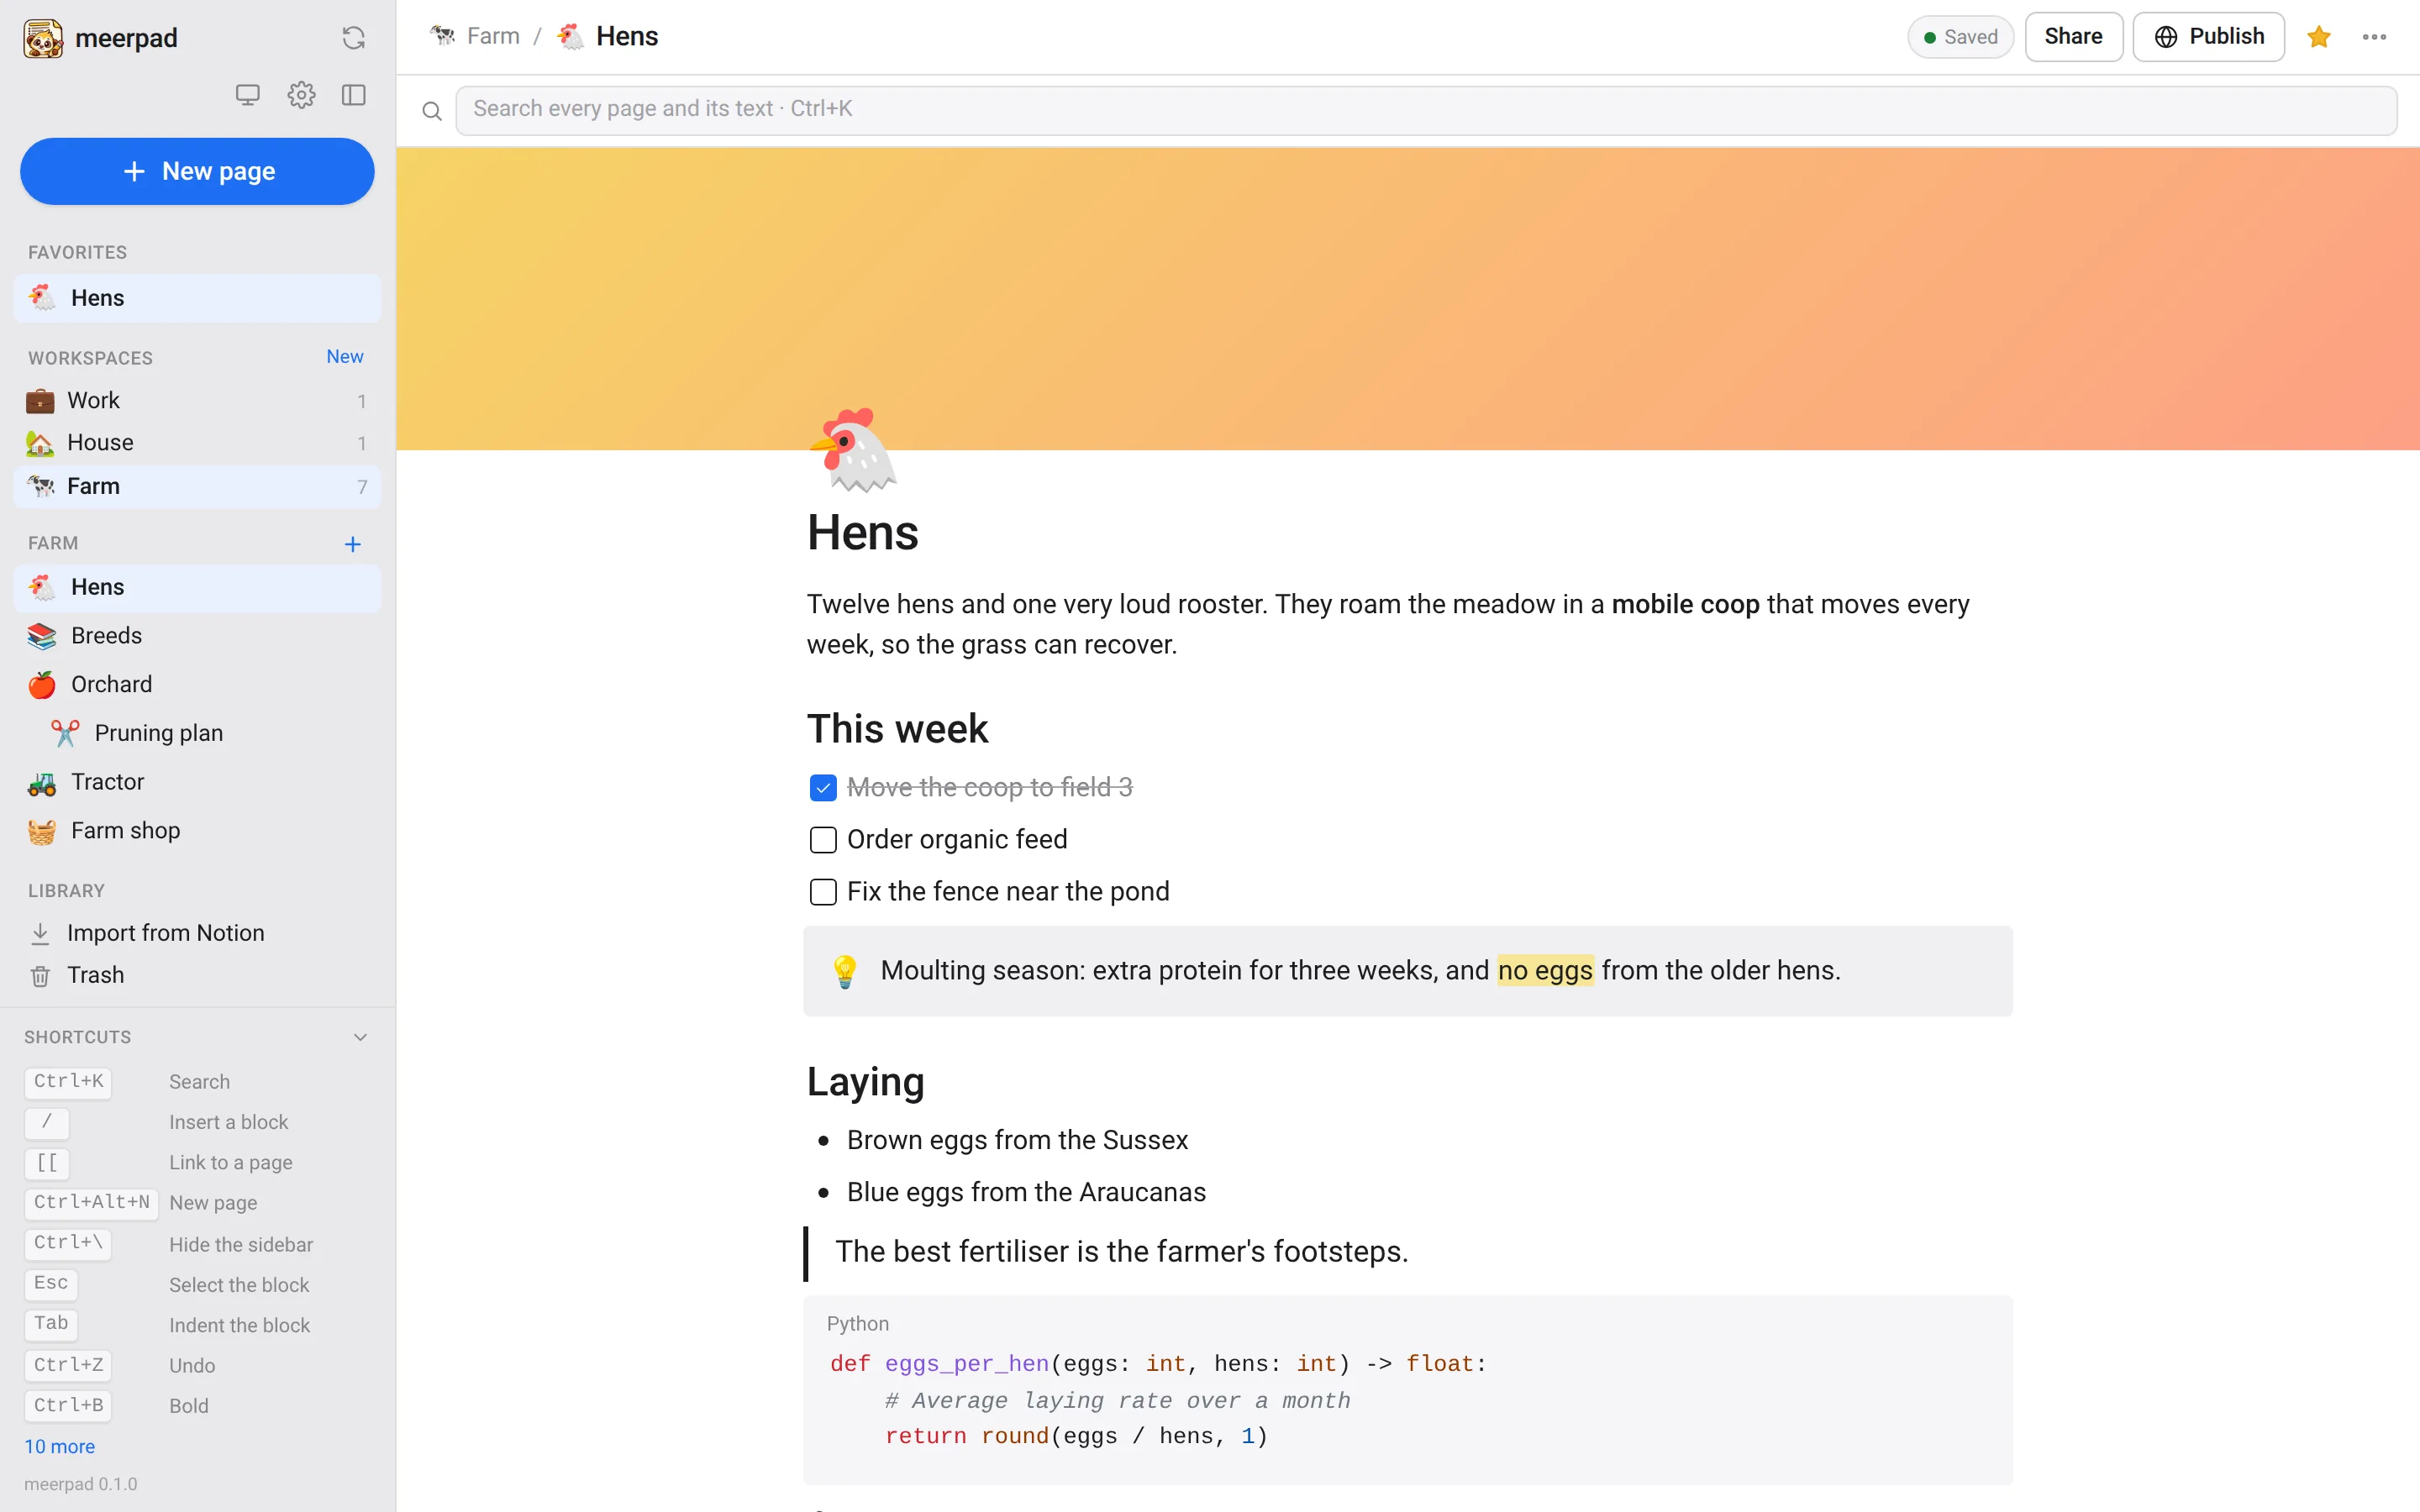Screen dimensions: 2420x1512
Task: Click the orange gradient cover banner
Action: pyautogui.click(x=1408, y=299)
